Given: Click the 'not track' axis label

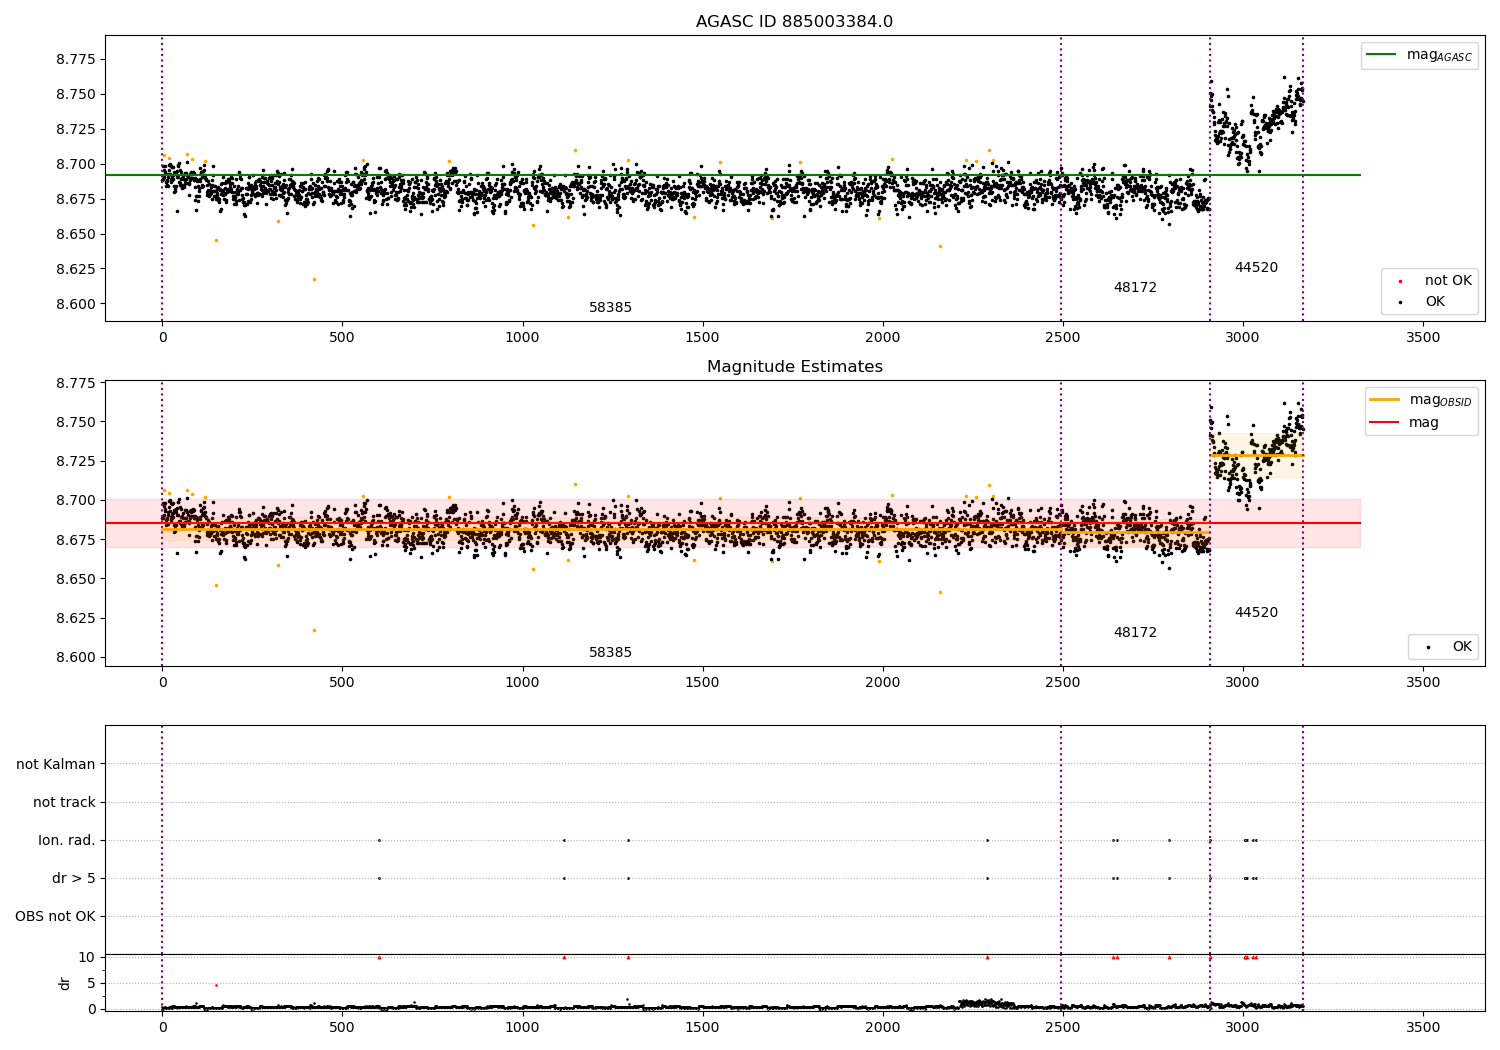Looking at the screenshot, I should (64, 802).
